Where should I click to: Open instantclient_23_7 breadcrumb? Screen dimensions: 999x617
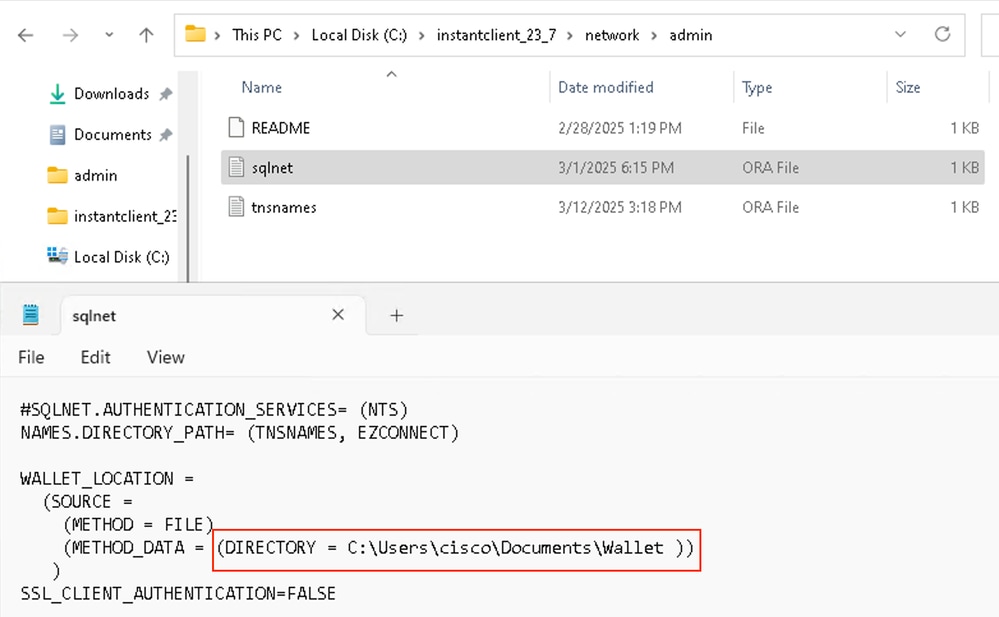pyautogui.click(x=496, y=35)
